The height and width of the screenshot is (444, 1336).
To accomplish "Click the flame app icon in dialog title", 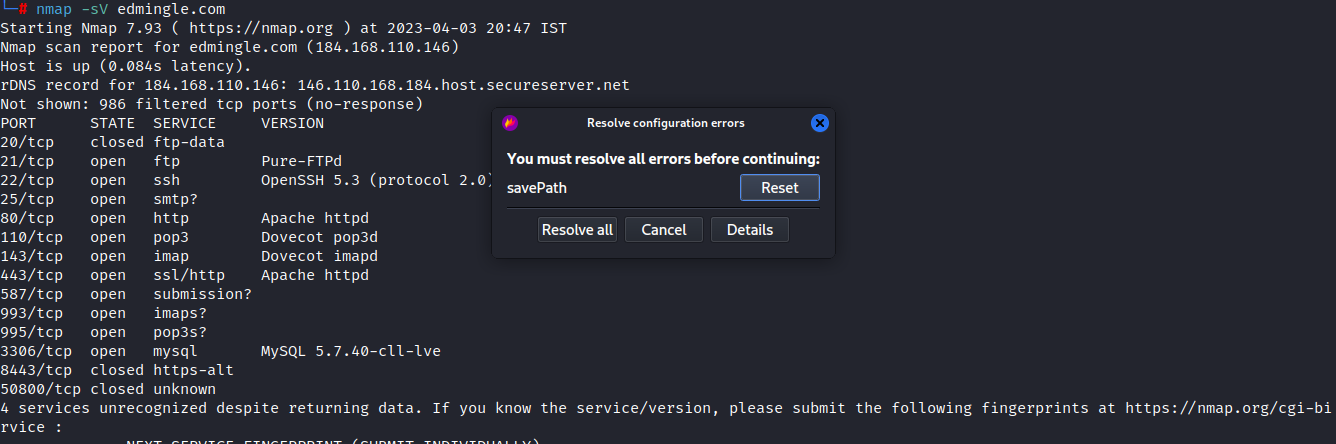I will (510, 123).
